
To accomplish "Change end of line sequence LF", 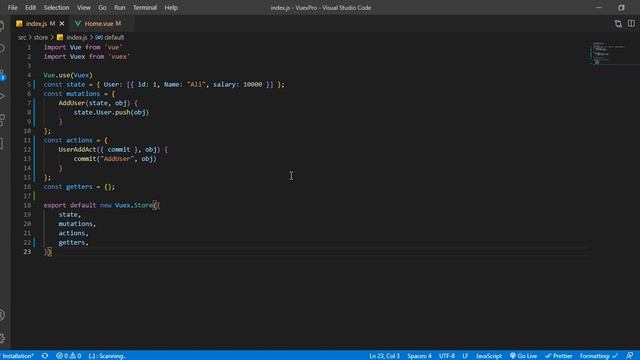I will click(465, 356).
